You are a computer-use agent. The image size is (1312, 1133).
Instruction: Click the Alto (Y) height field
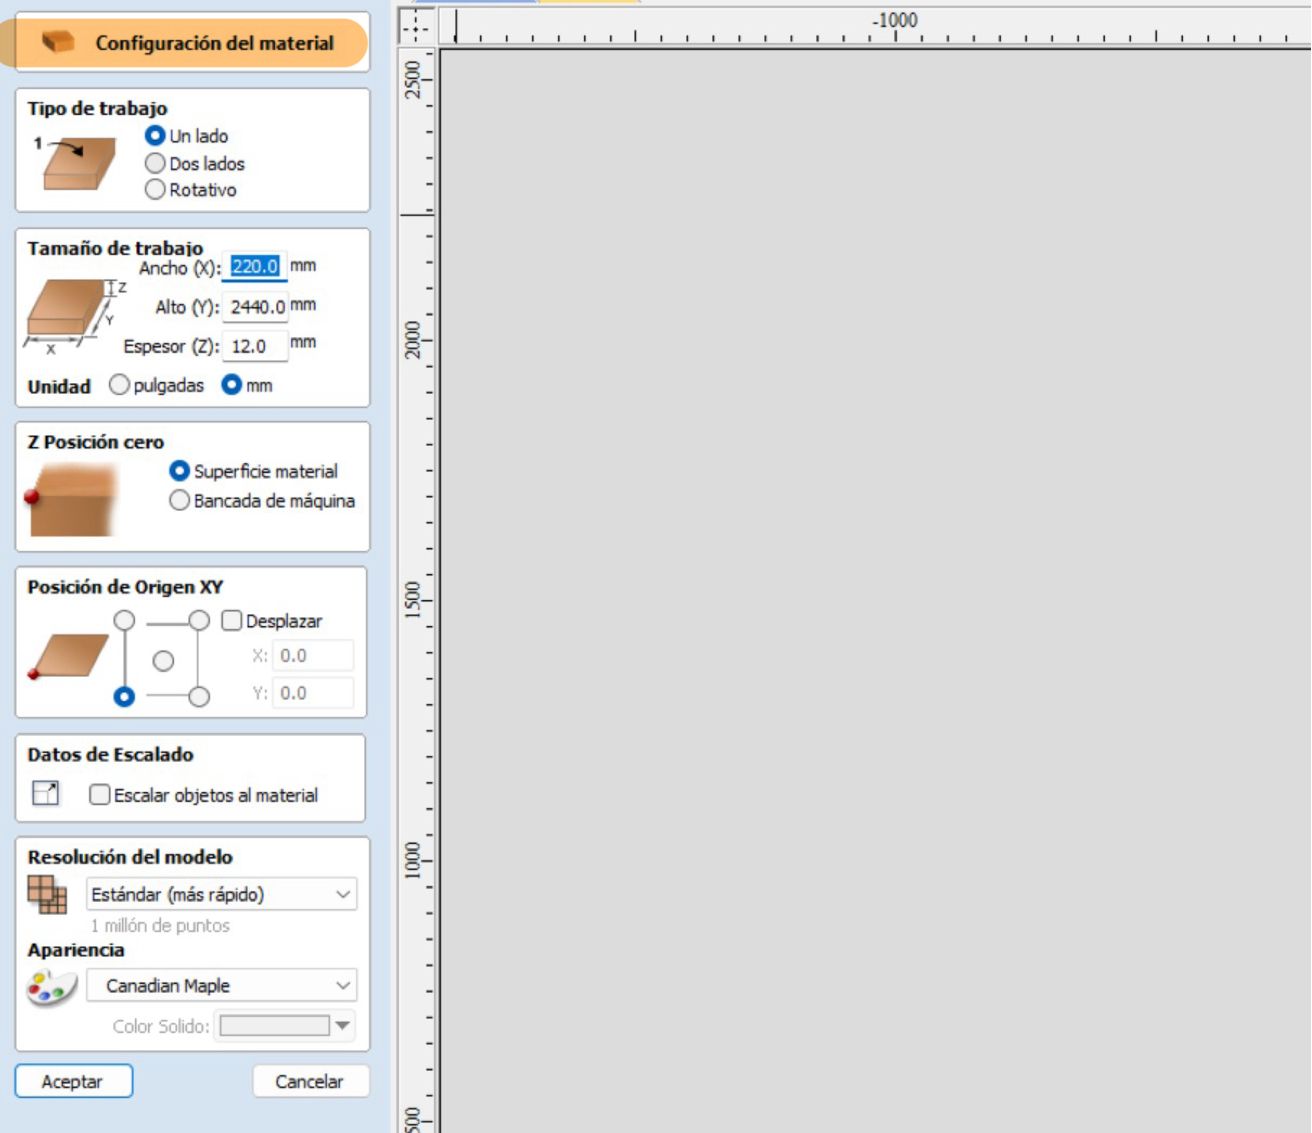(x=254, y=307)
